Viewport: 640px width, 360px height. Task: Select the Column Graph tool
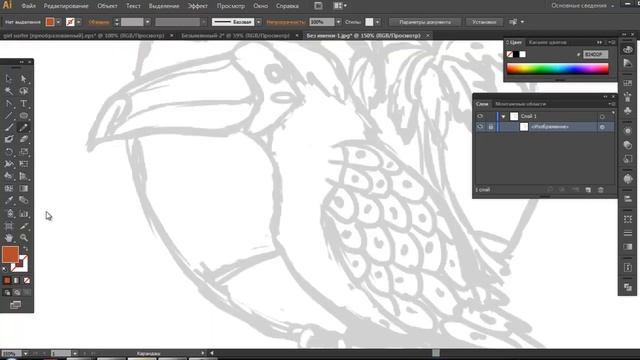point(24,213)
